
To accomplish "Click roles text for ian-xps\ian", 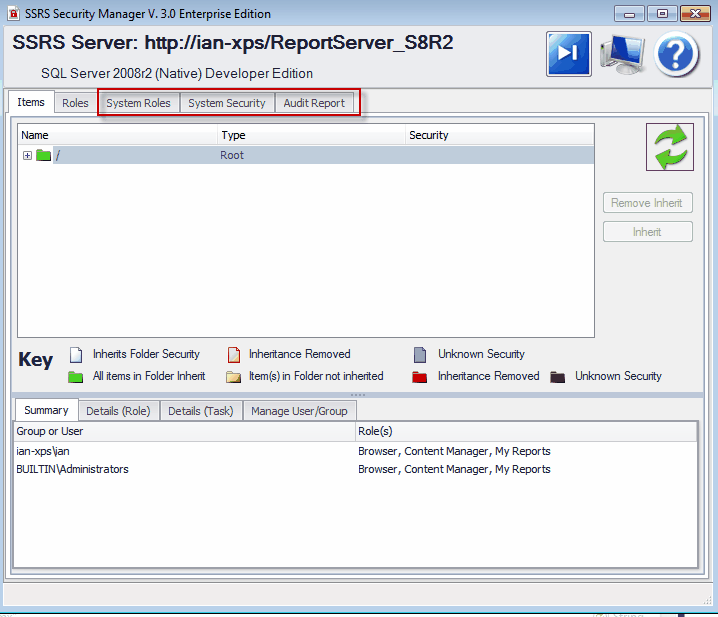I will (454, 451).
